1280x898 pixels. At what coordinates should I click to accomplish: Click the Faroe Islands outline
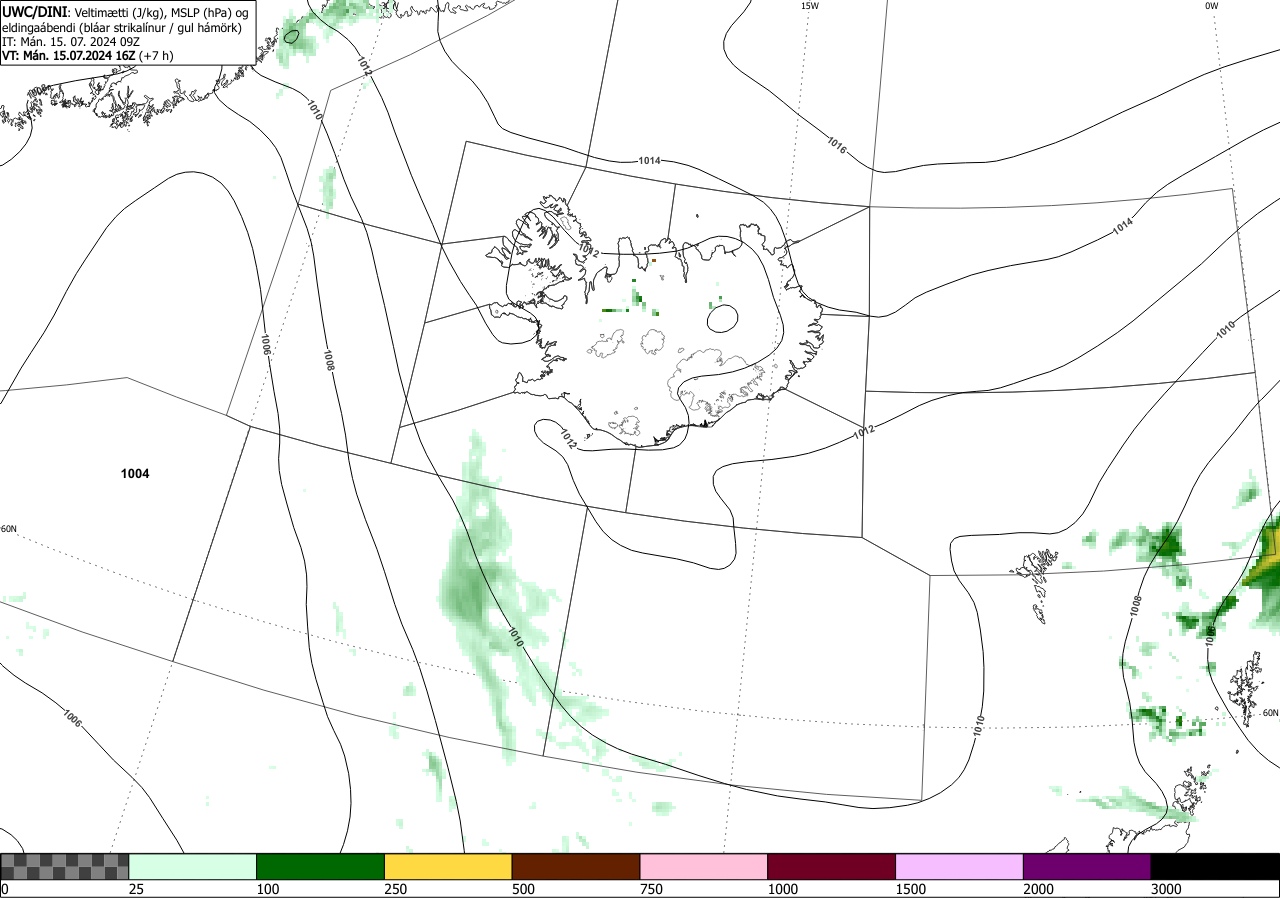[1035, 584]
